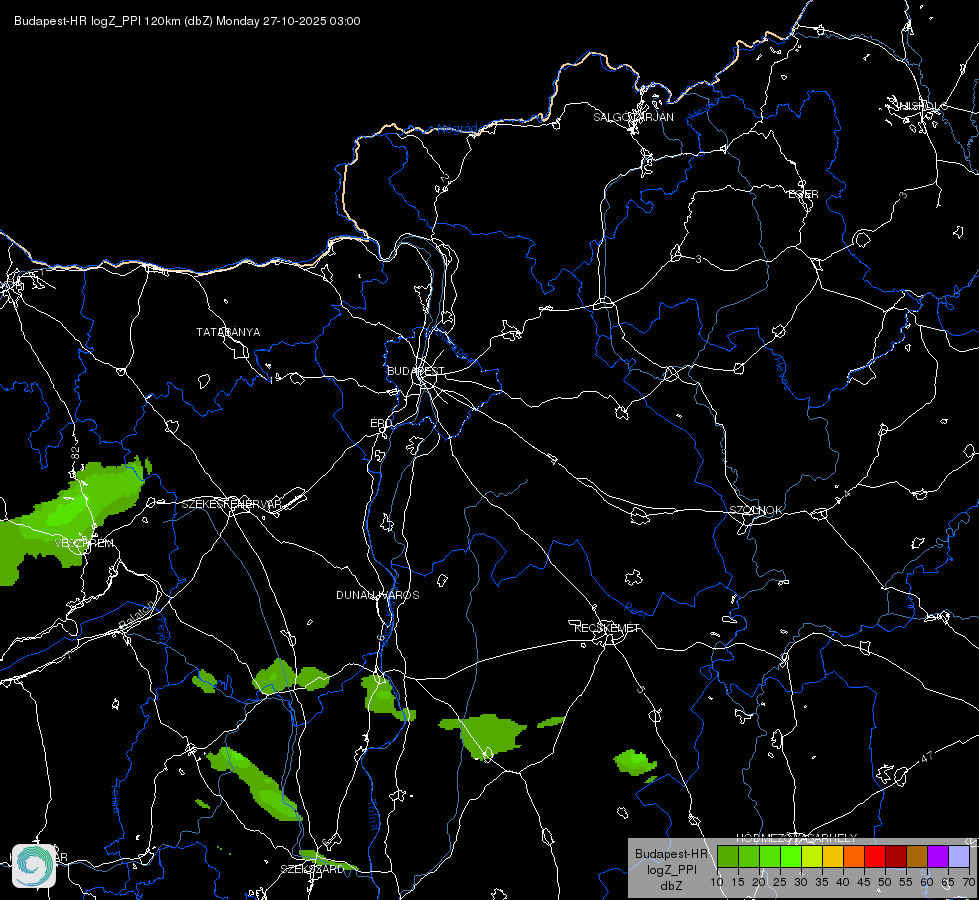Click the ÉRD town label

coord(381,423)
